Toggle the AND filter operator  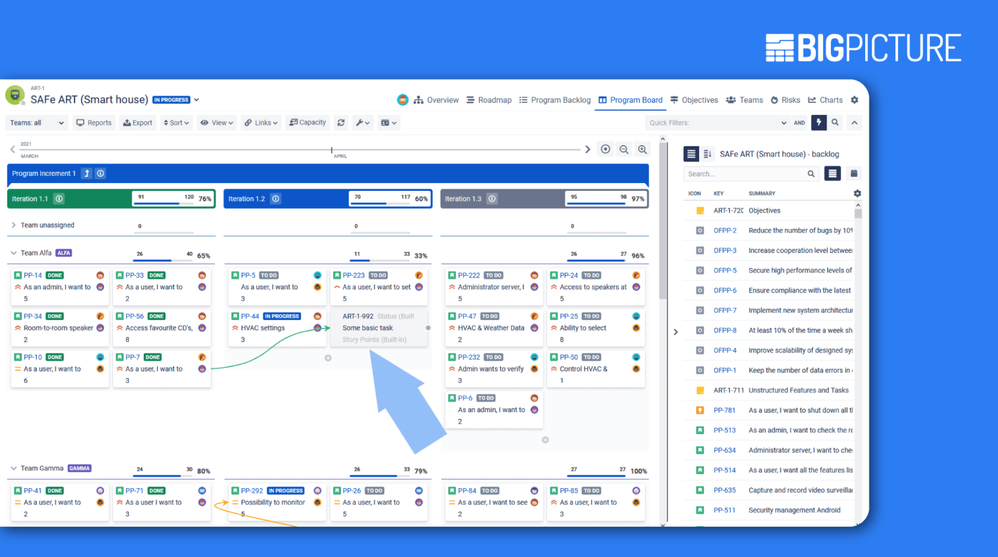799,123
